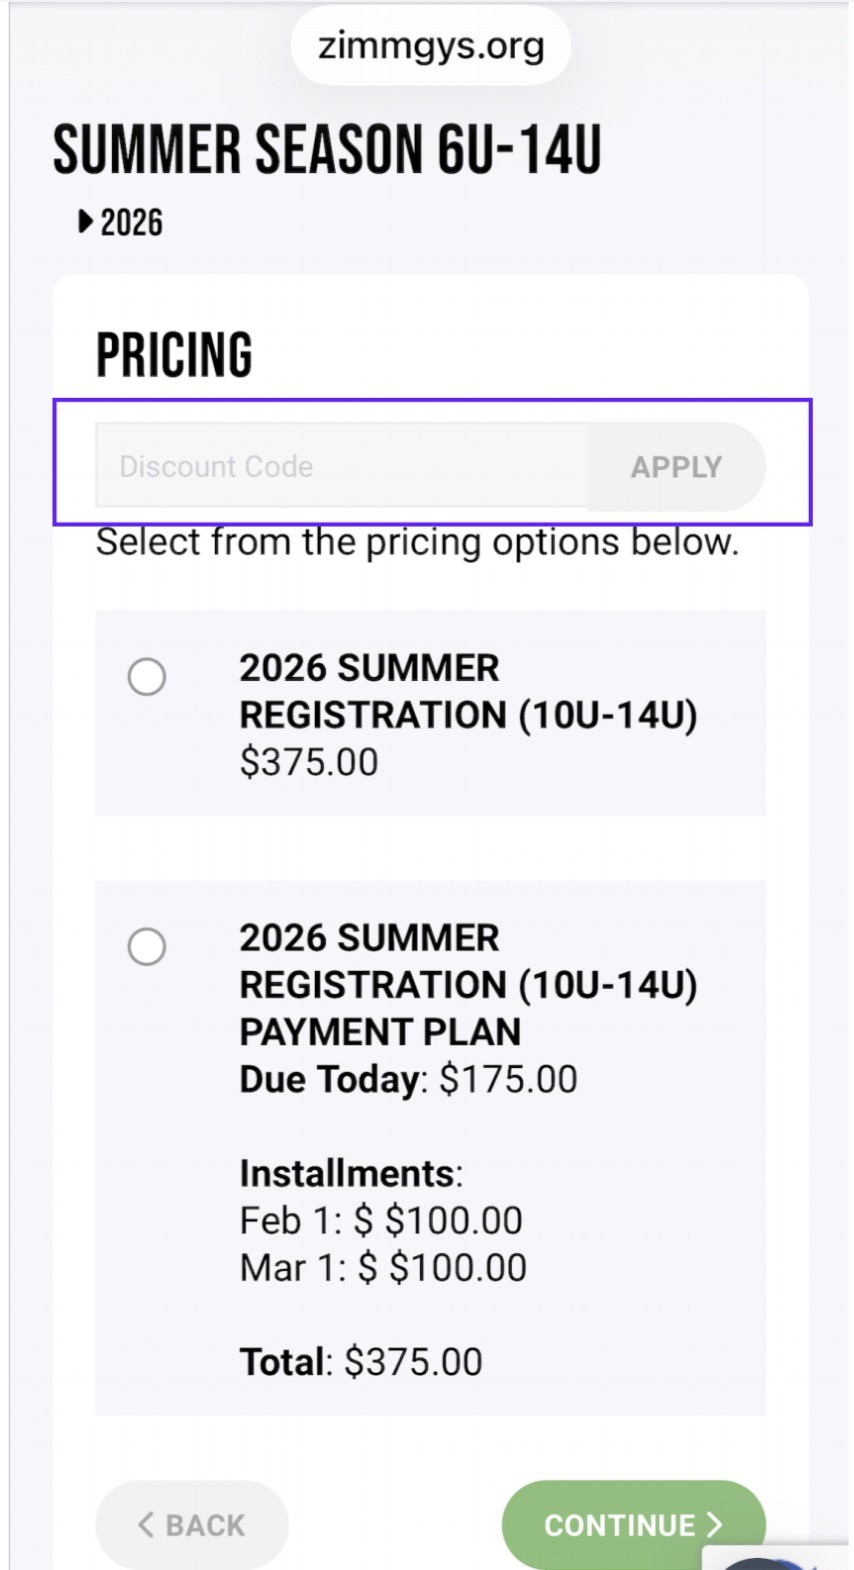Expand the 2026 disclosure triangle
Viewport: 854px width, 1570px height.
(x=86, y=221)
